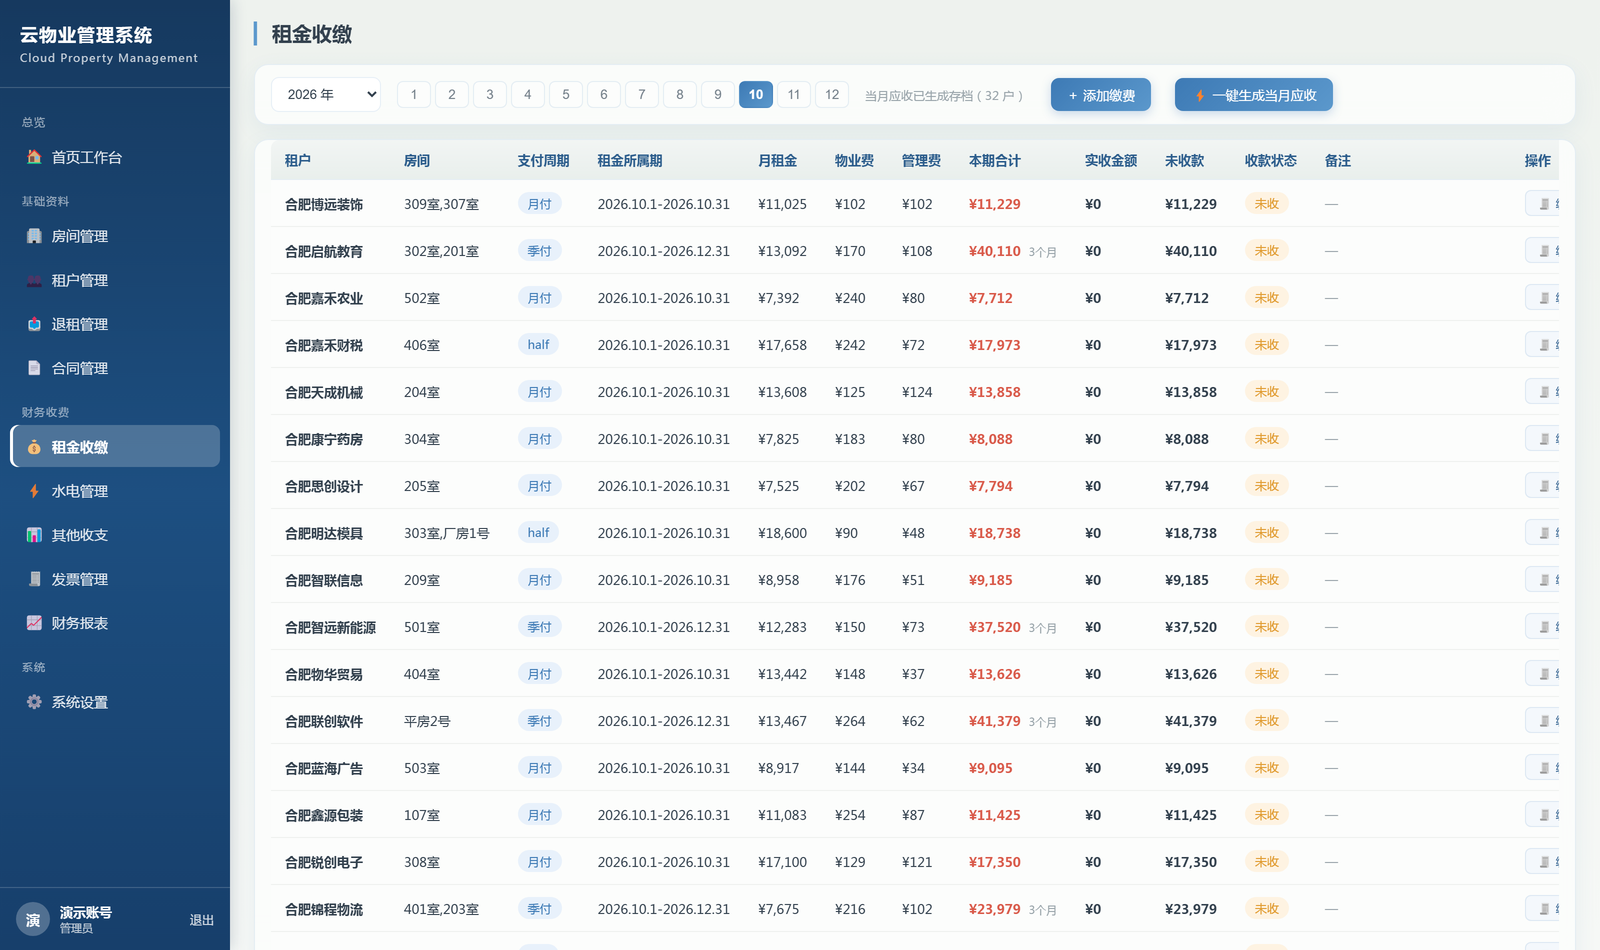Open 其他收支 in the sidebar
1600x950 pixels.
coord(115,535)
